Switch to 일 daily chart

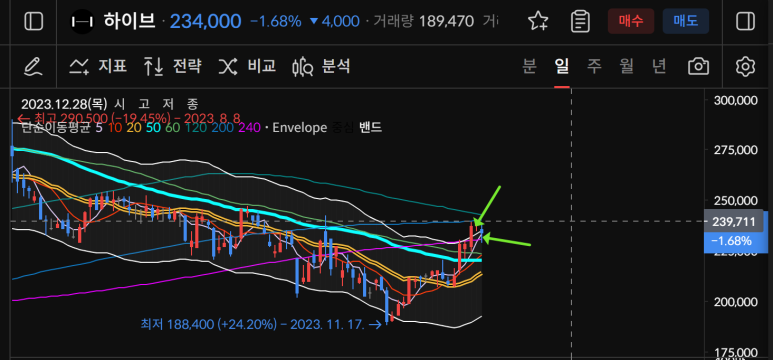click(562, 66)
